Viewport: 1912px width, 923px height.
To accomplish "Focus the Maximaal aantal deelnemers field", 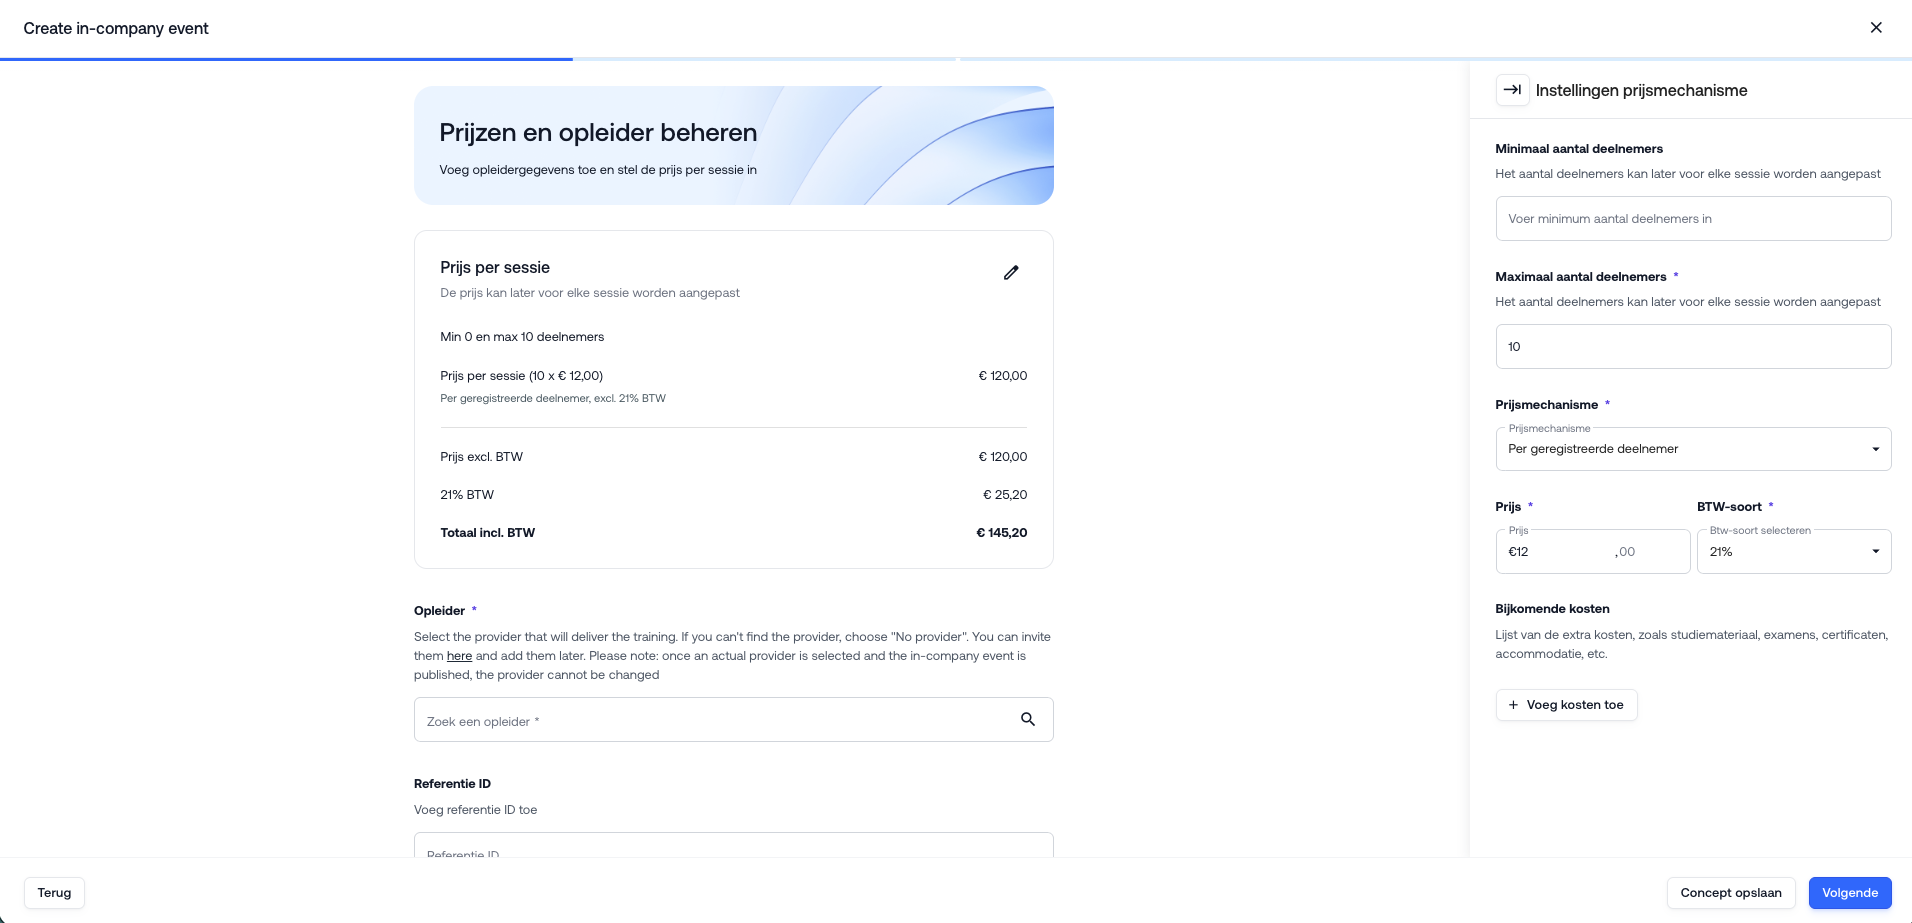I will 1693,347.
